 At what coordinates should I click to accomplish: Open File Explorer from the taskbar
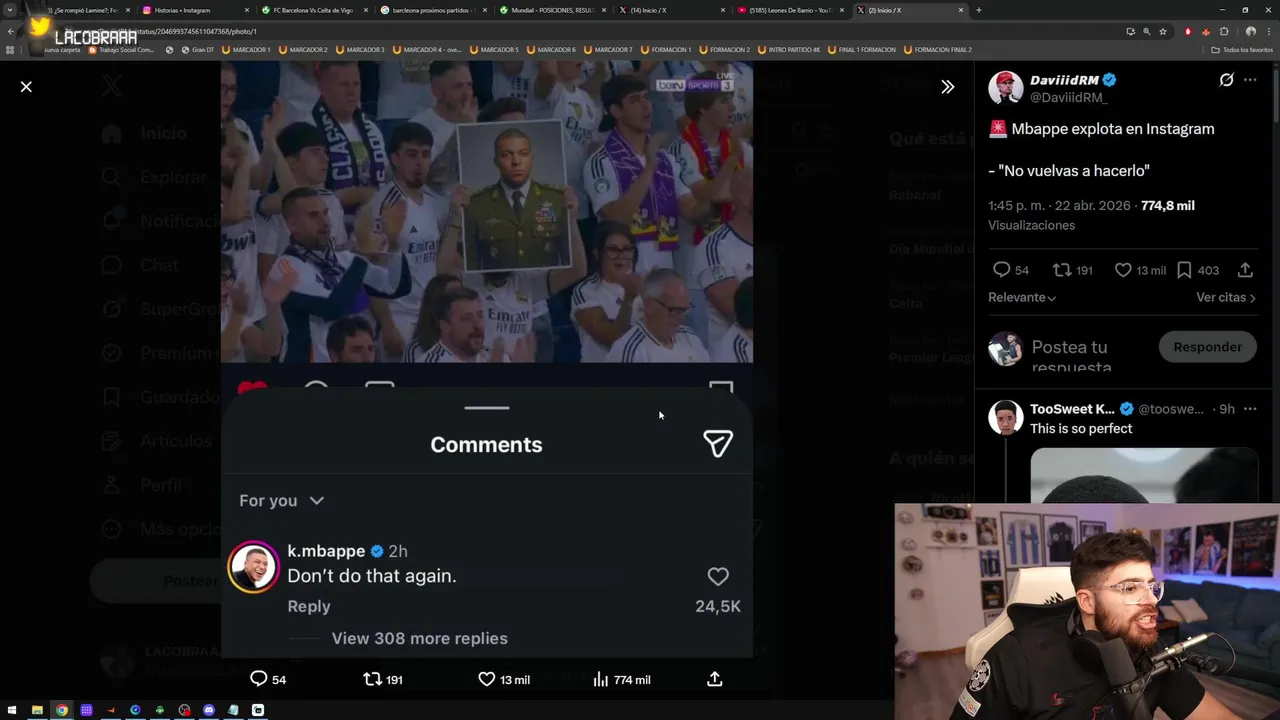(37, 710)
